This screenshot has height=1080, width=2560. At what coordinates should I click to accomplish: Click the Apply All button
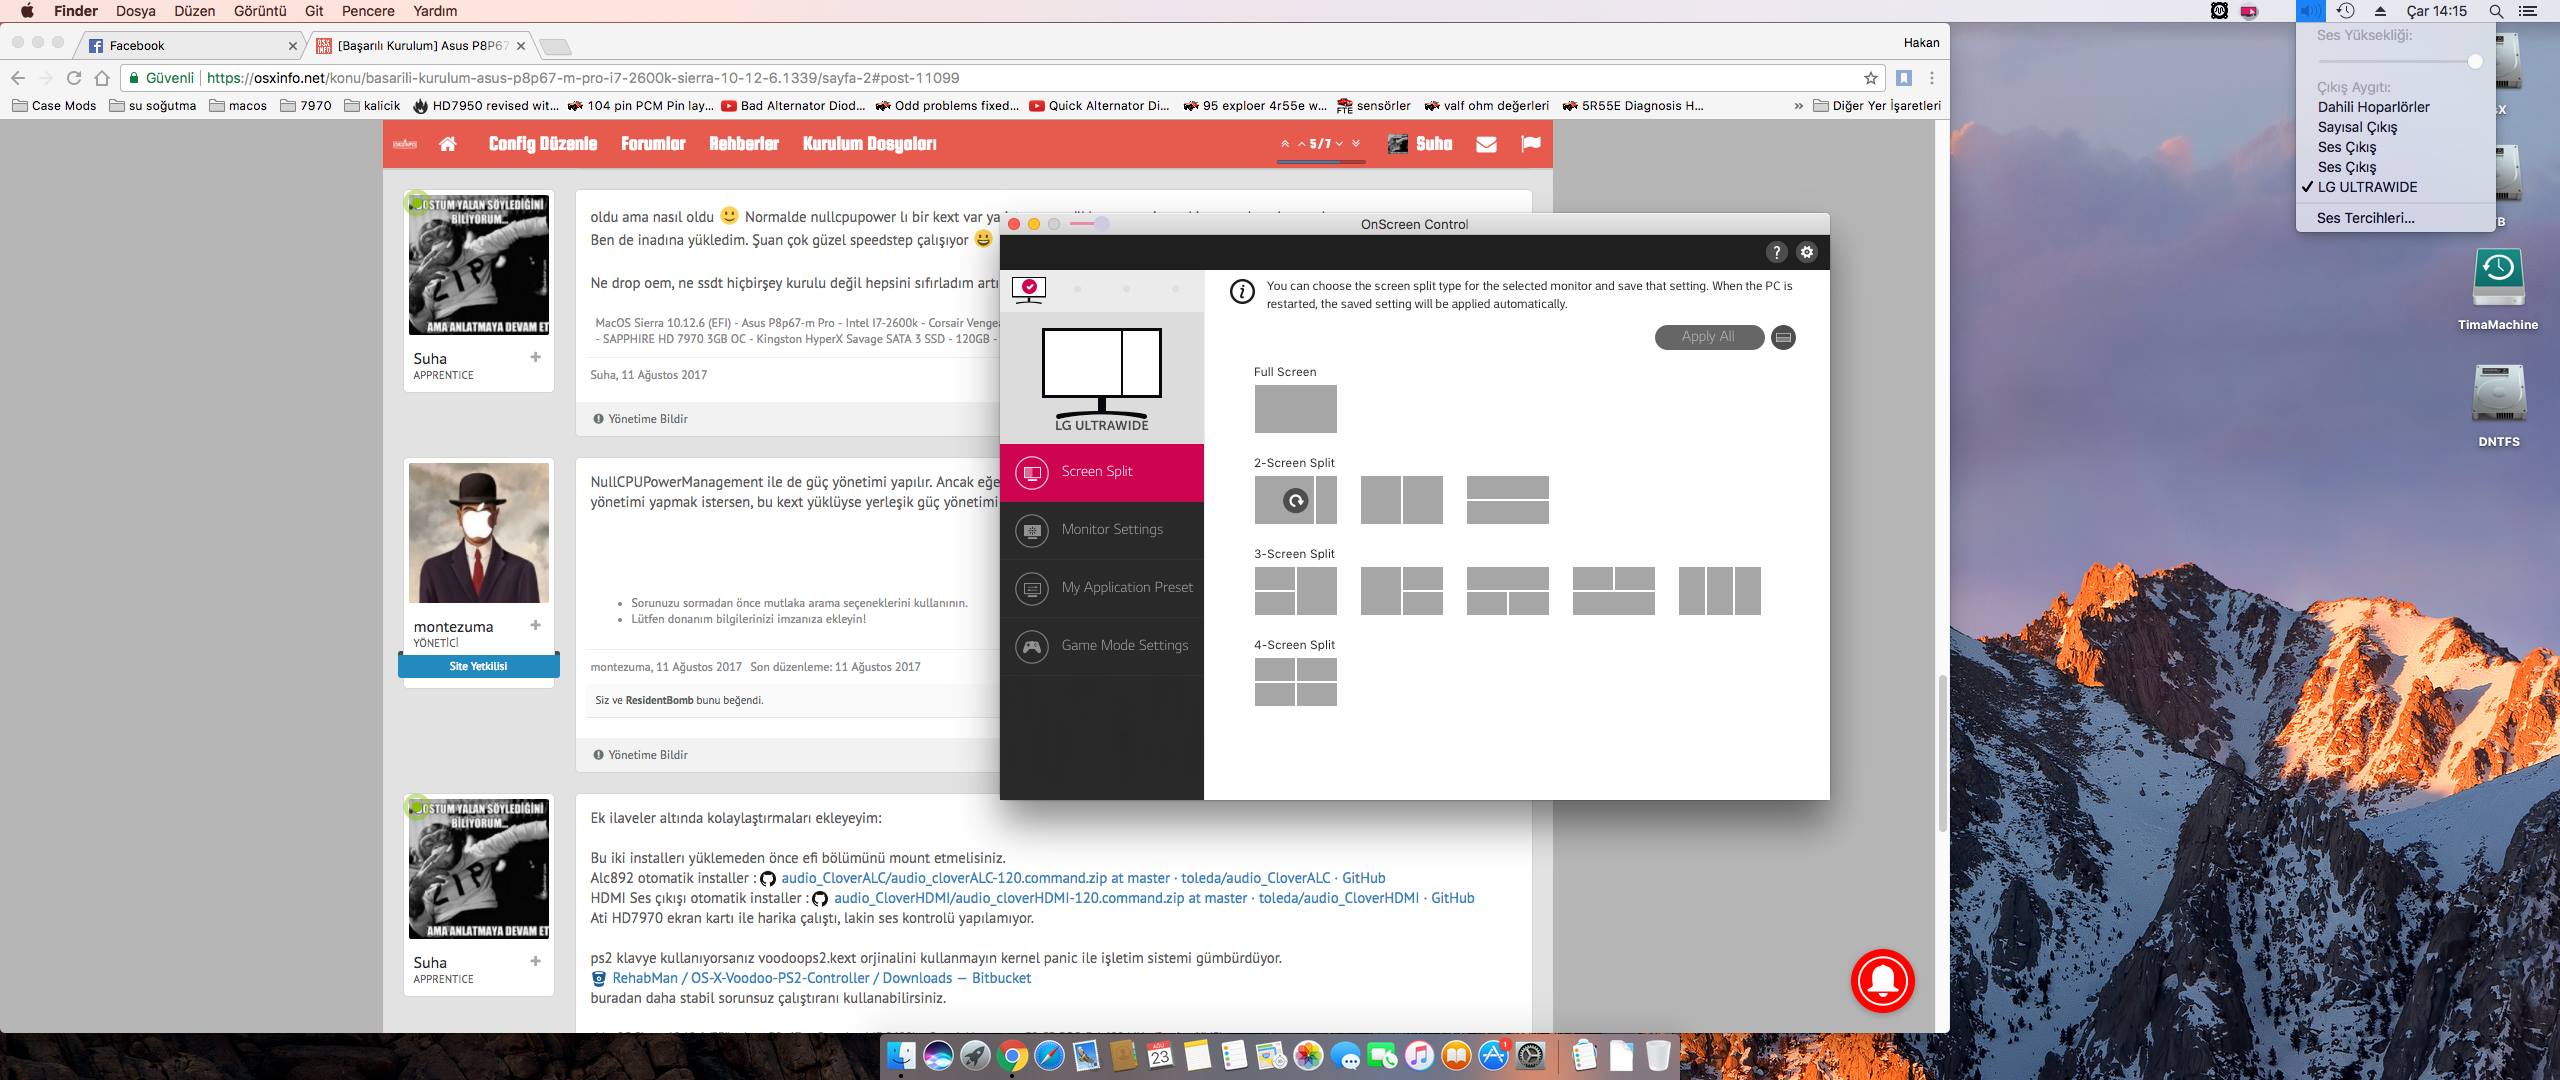1708,337
